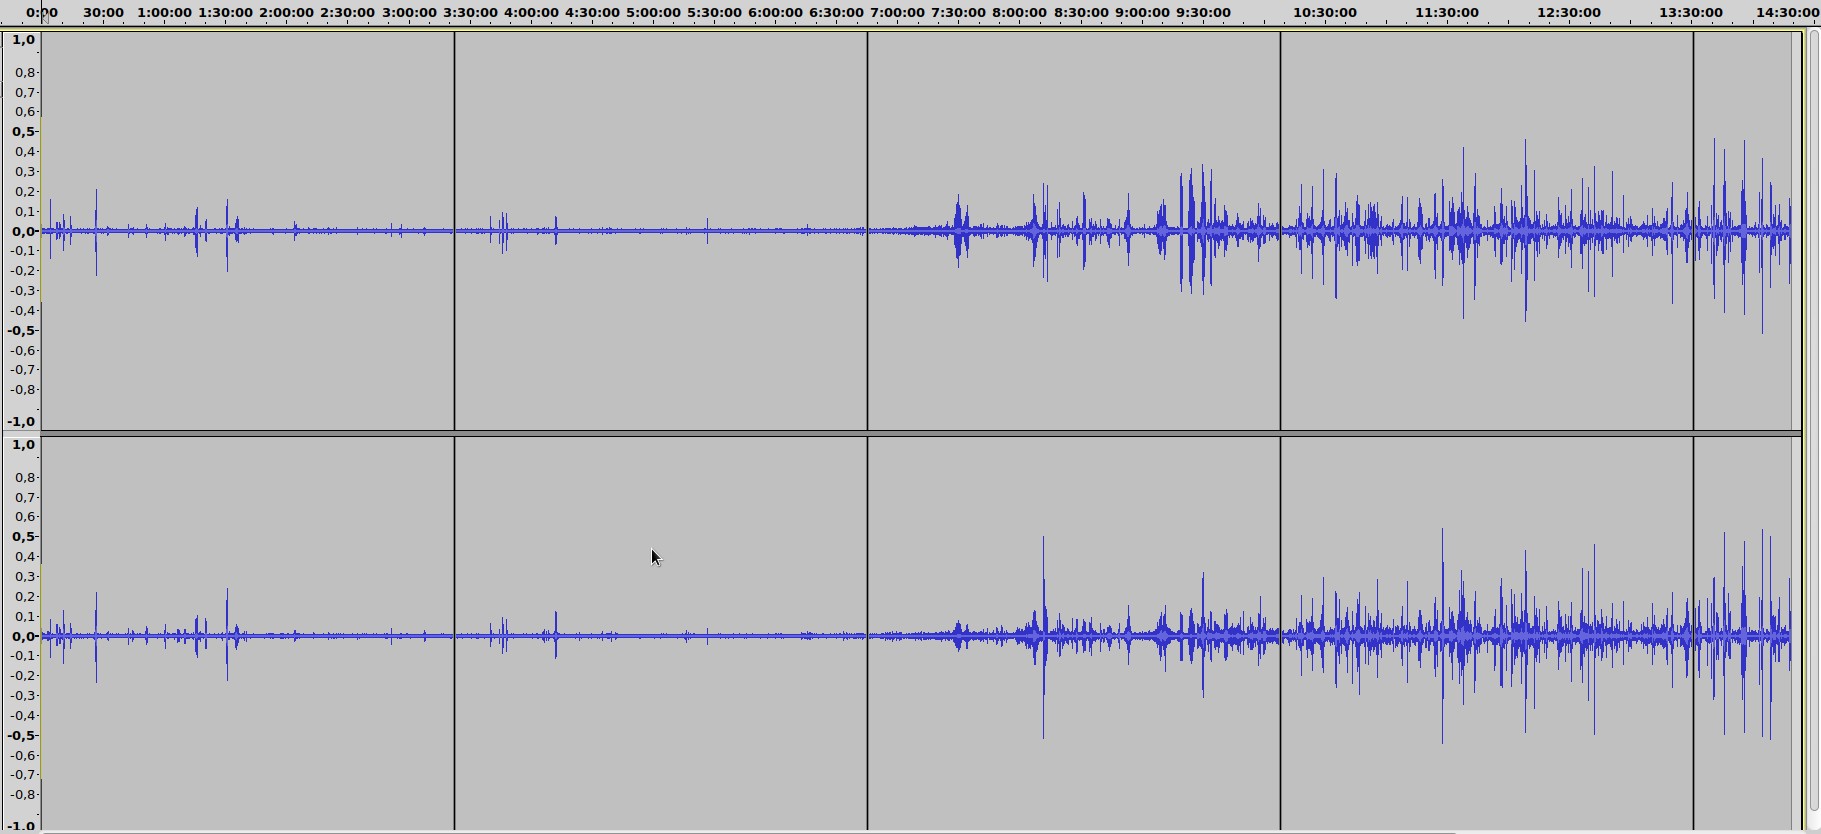
Task: Click the -0,5 mark on the upper amplitude scale
Action: tap(24, 330)
